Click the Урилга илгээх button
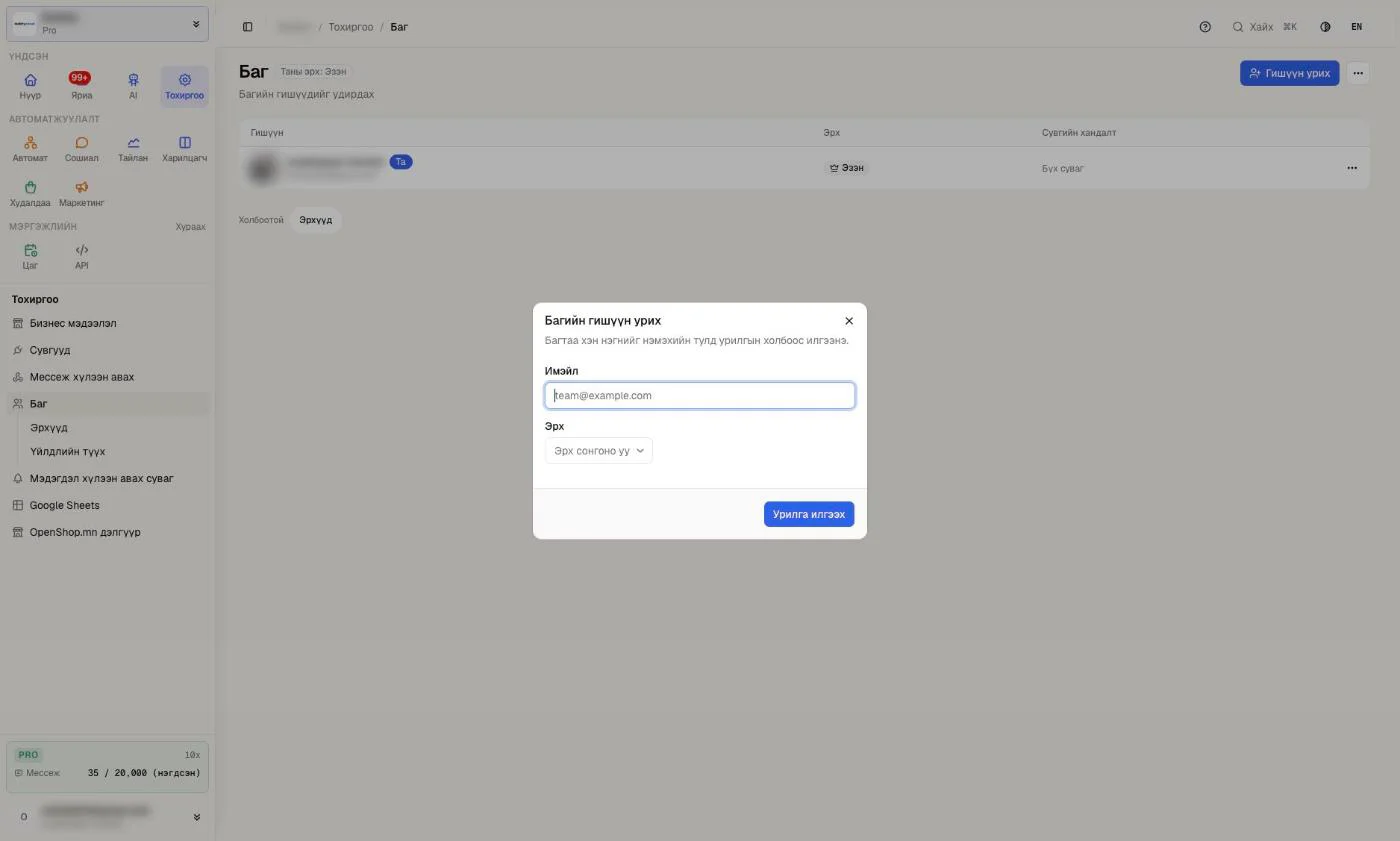Image resolution: width=1400 pixels, height=841 pixels. tap(809, 514)
